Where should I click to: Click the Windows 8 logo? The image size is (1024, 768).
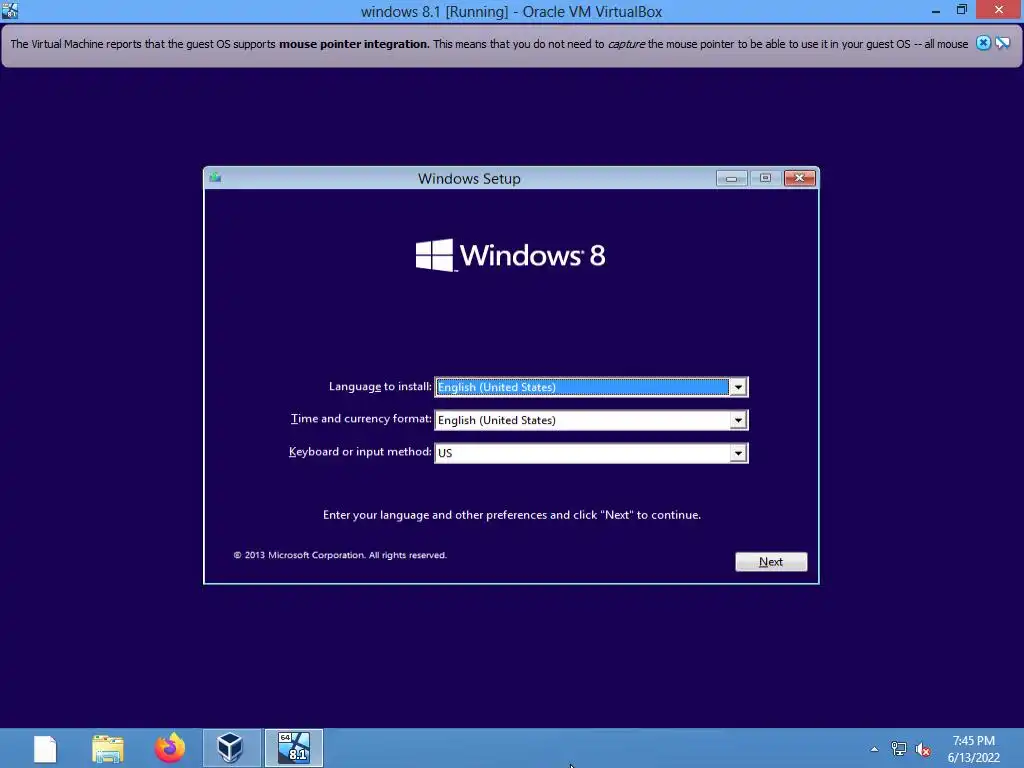click(511, 255)
